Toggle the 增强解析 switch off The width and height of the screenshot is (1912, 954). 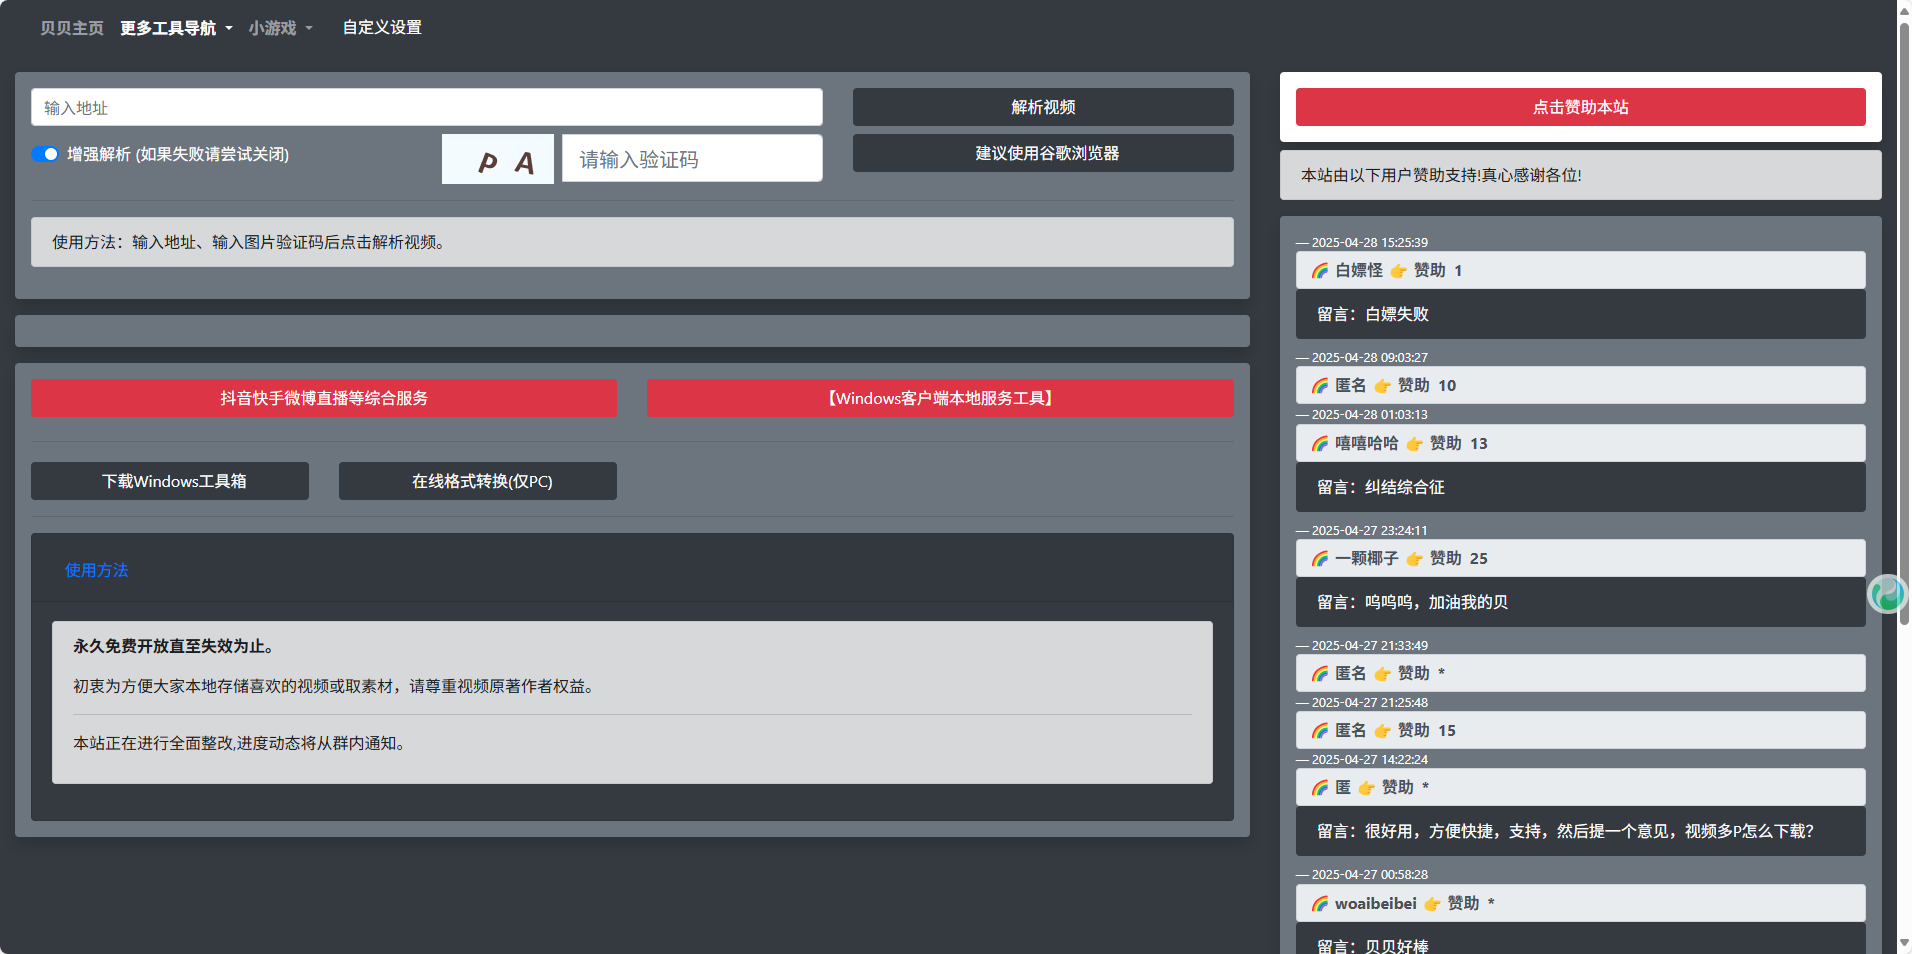click(45, 154)
